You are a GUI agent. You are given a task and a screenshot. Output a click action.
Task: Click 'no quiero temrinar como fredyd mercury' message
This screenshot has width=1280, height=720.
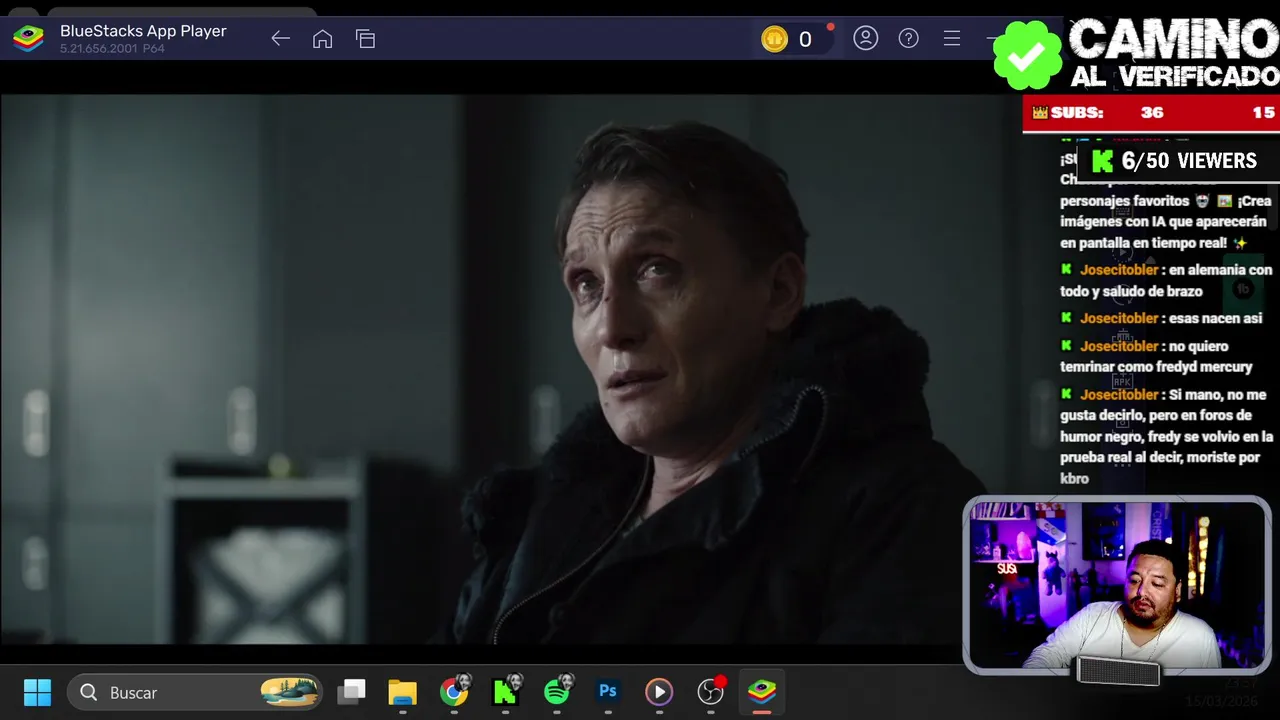click(x=1156, y=356)
